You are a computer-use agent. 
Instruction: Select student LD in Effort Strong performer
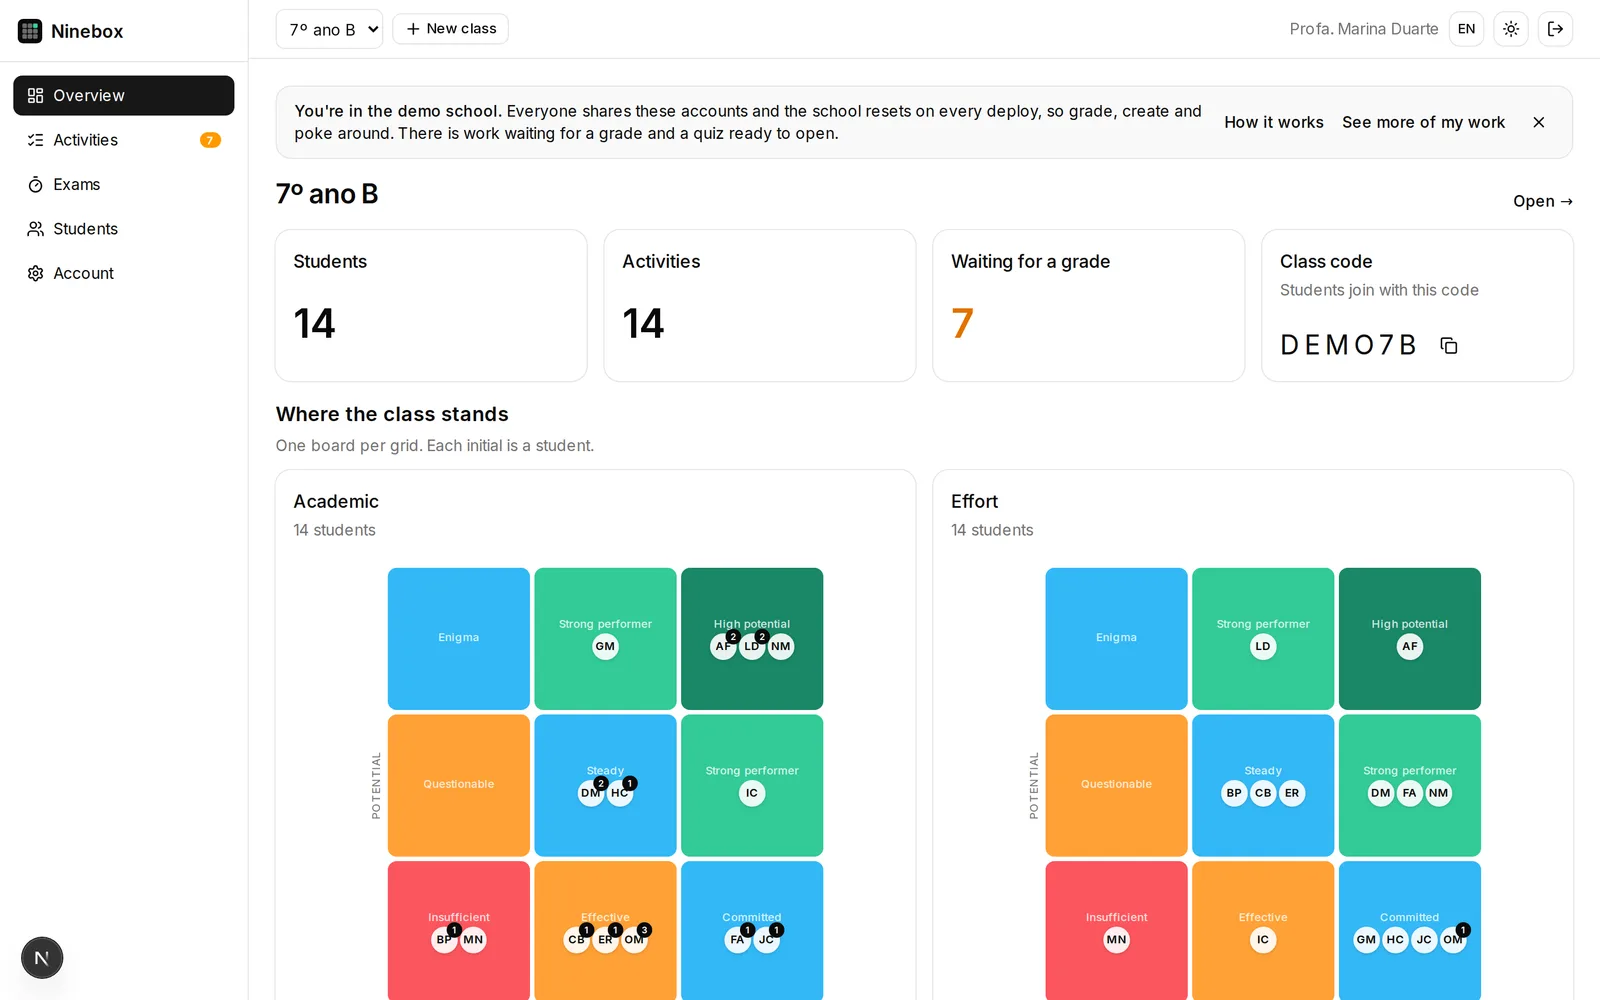[1263, 647]
